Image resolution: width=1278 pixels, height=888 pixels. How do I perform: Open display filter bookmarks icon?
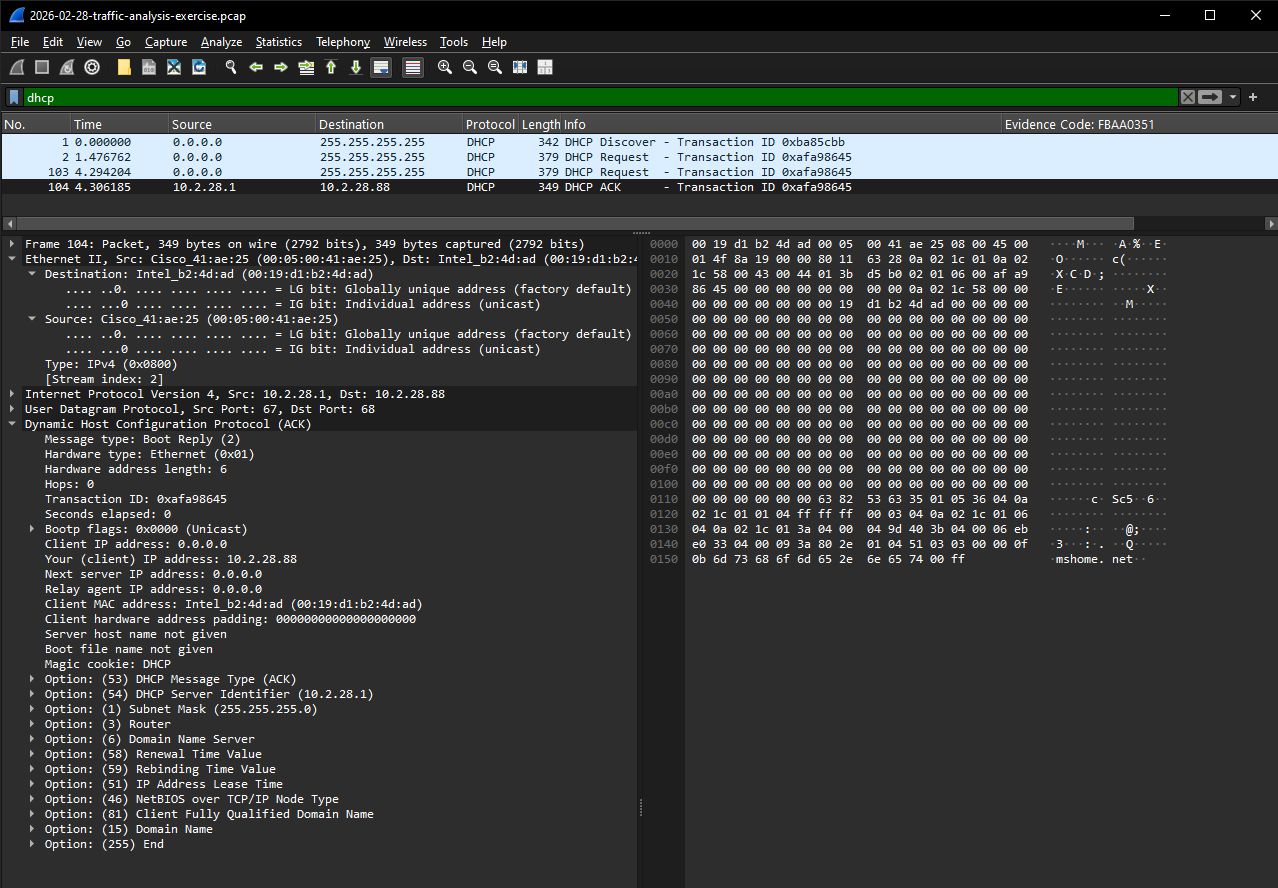pyautogui.click(x=14, y=97)
